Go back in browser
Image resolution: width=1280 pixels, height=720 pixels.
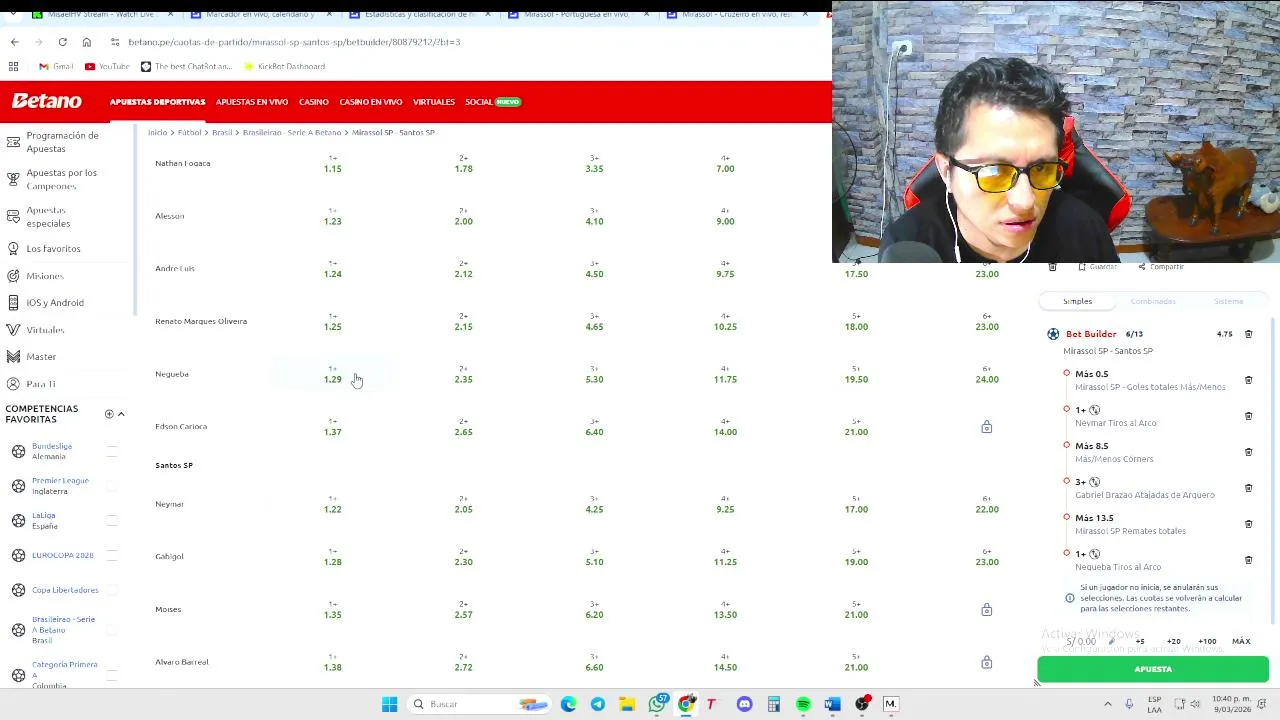pyautogui.click(x=14, y=42)
